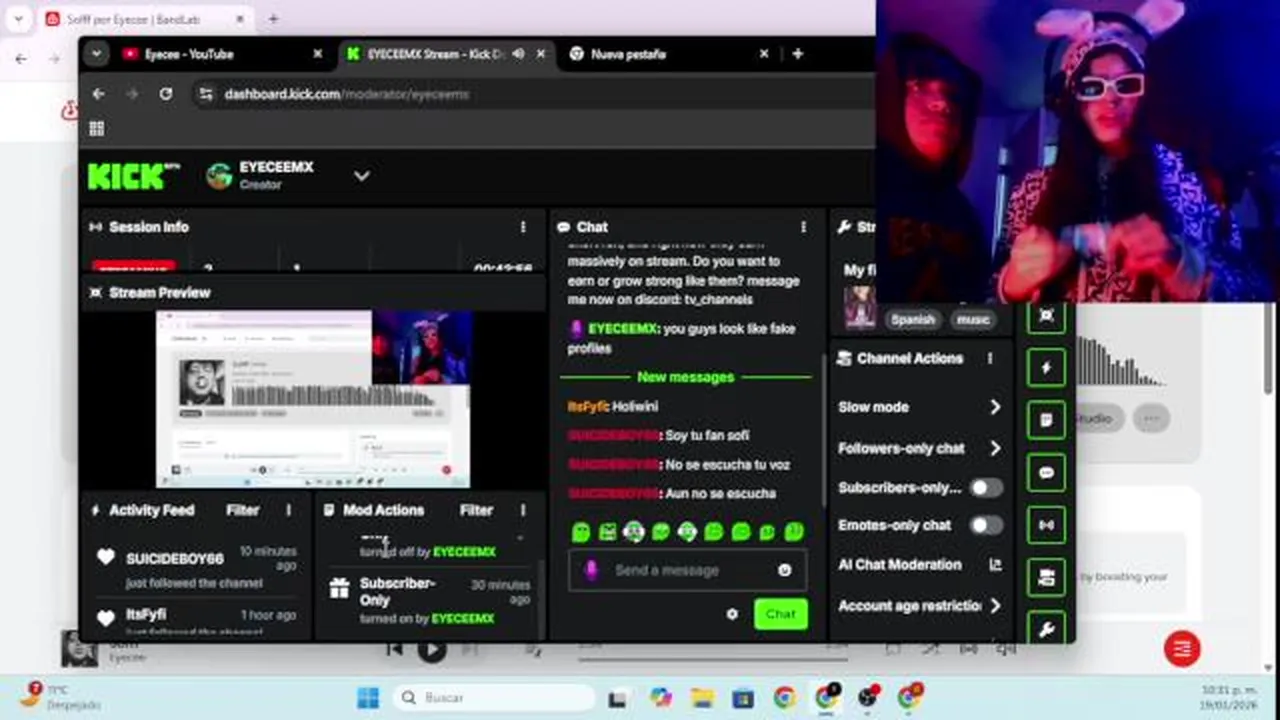
Task: Click the wrench sidebar icon
Action: 1046,629
